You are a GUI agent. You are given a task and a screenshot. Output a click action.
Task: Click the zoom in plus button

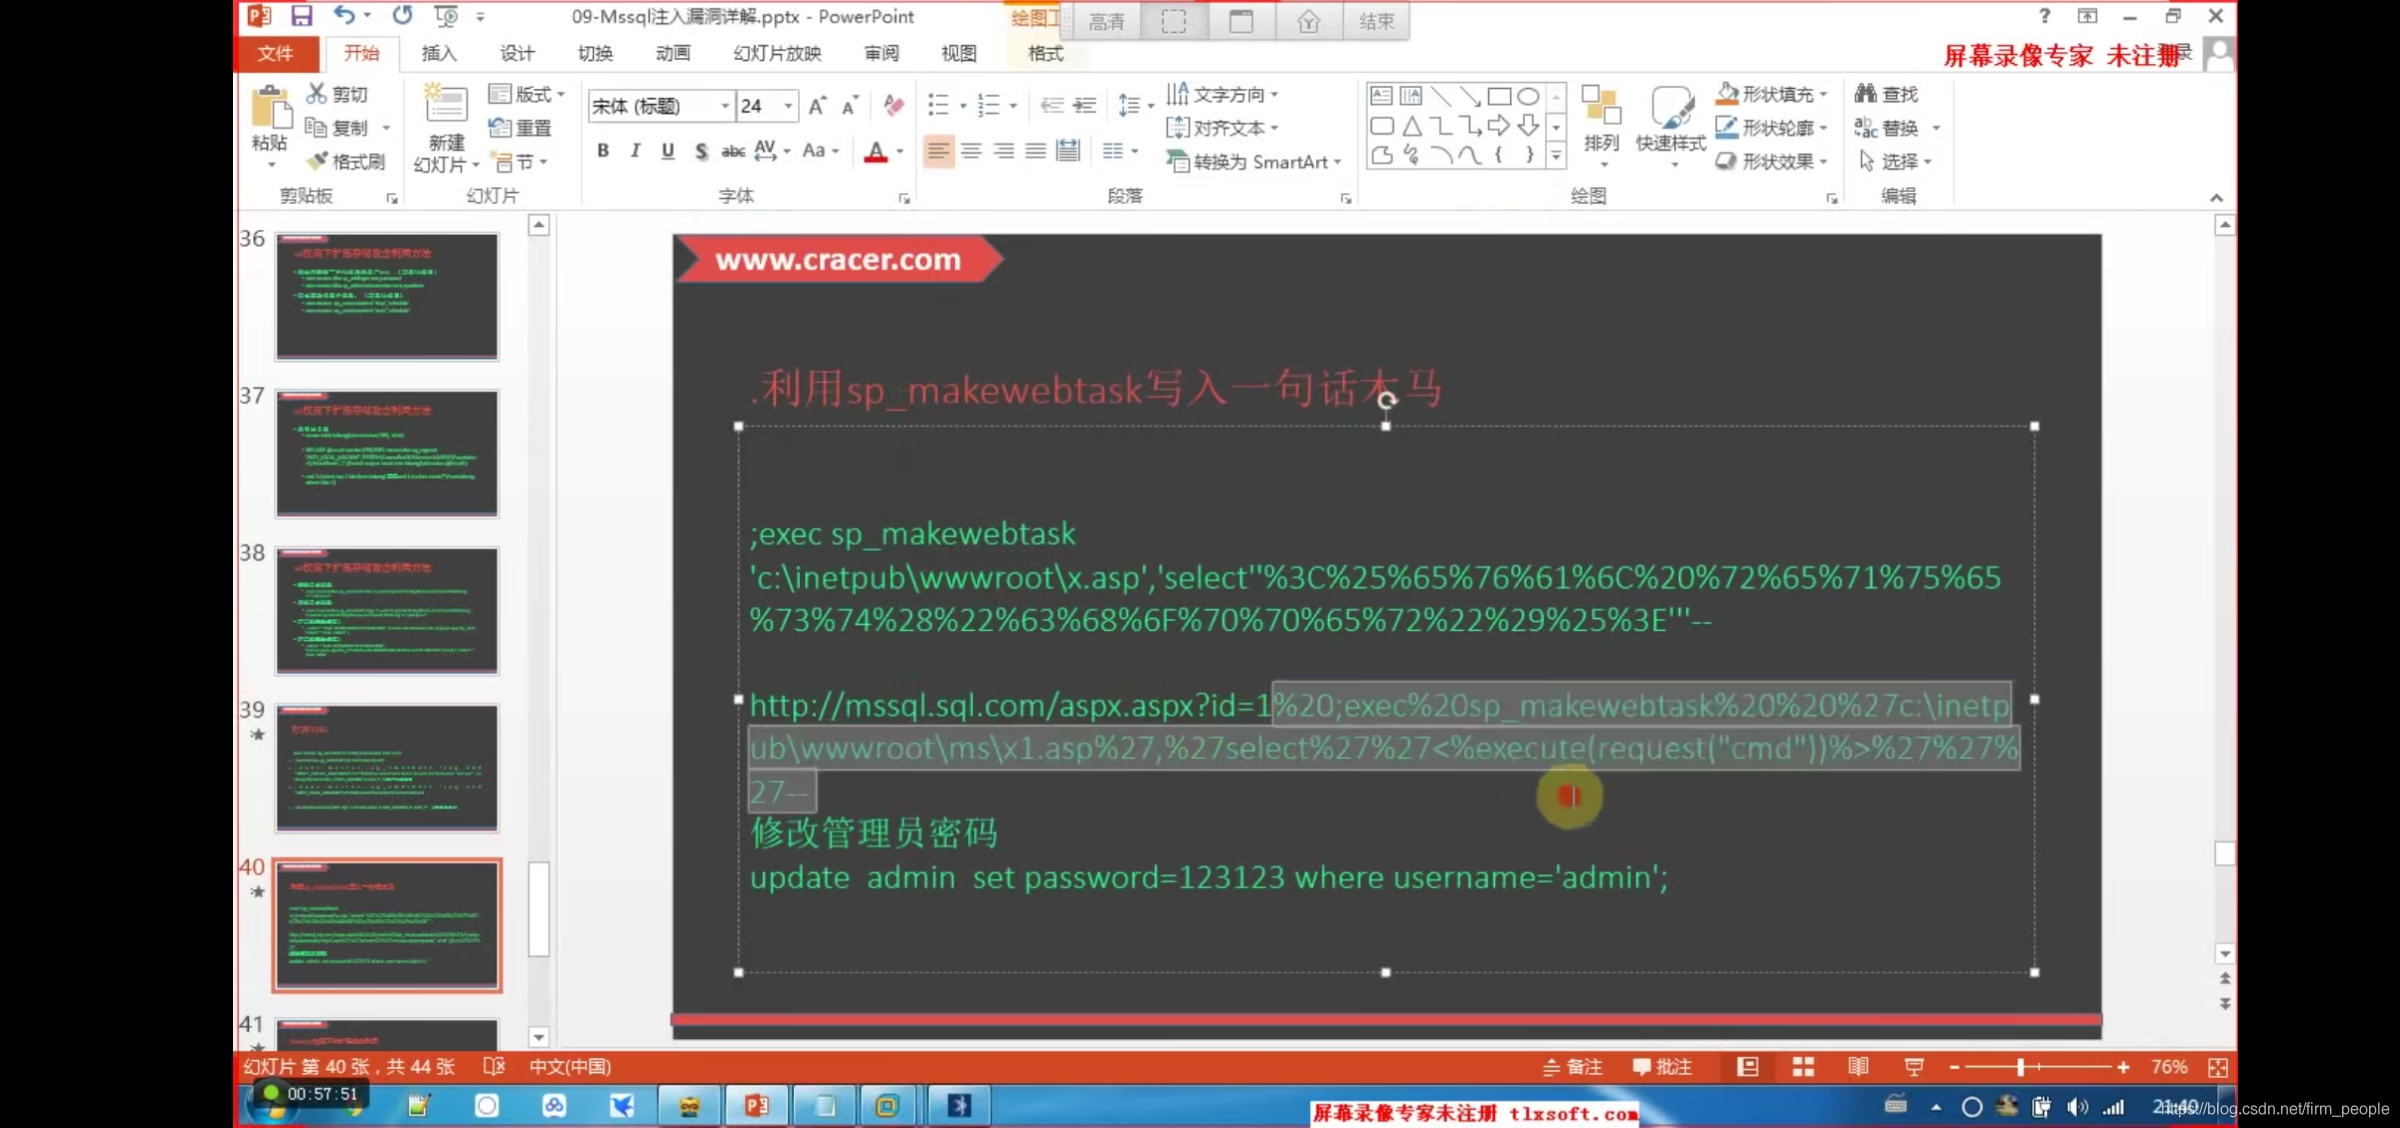coord(2123,1067)
